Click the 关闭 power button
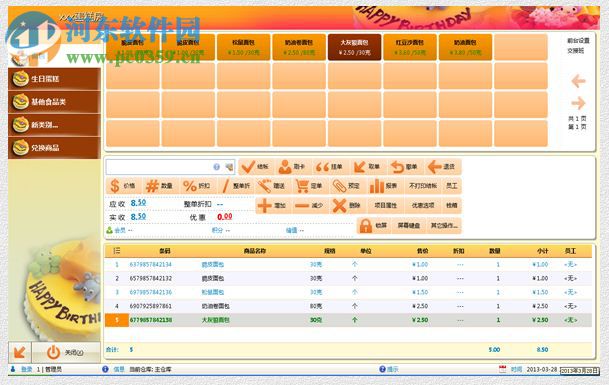 (66, 352)
